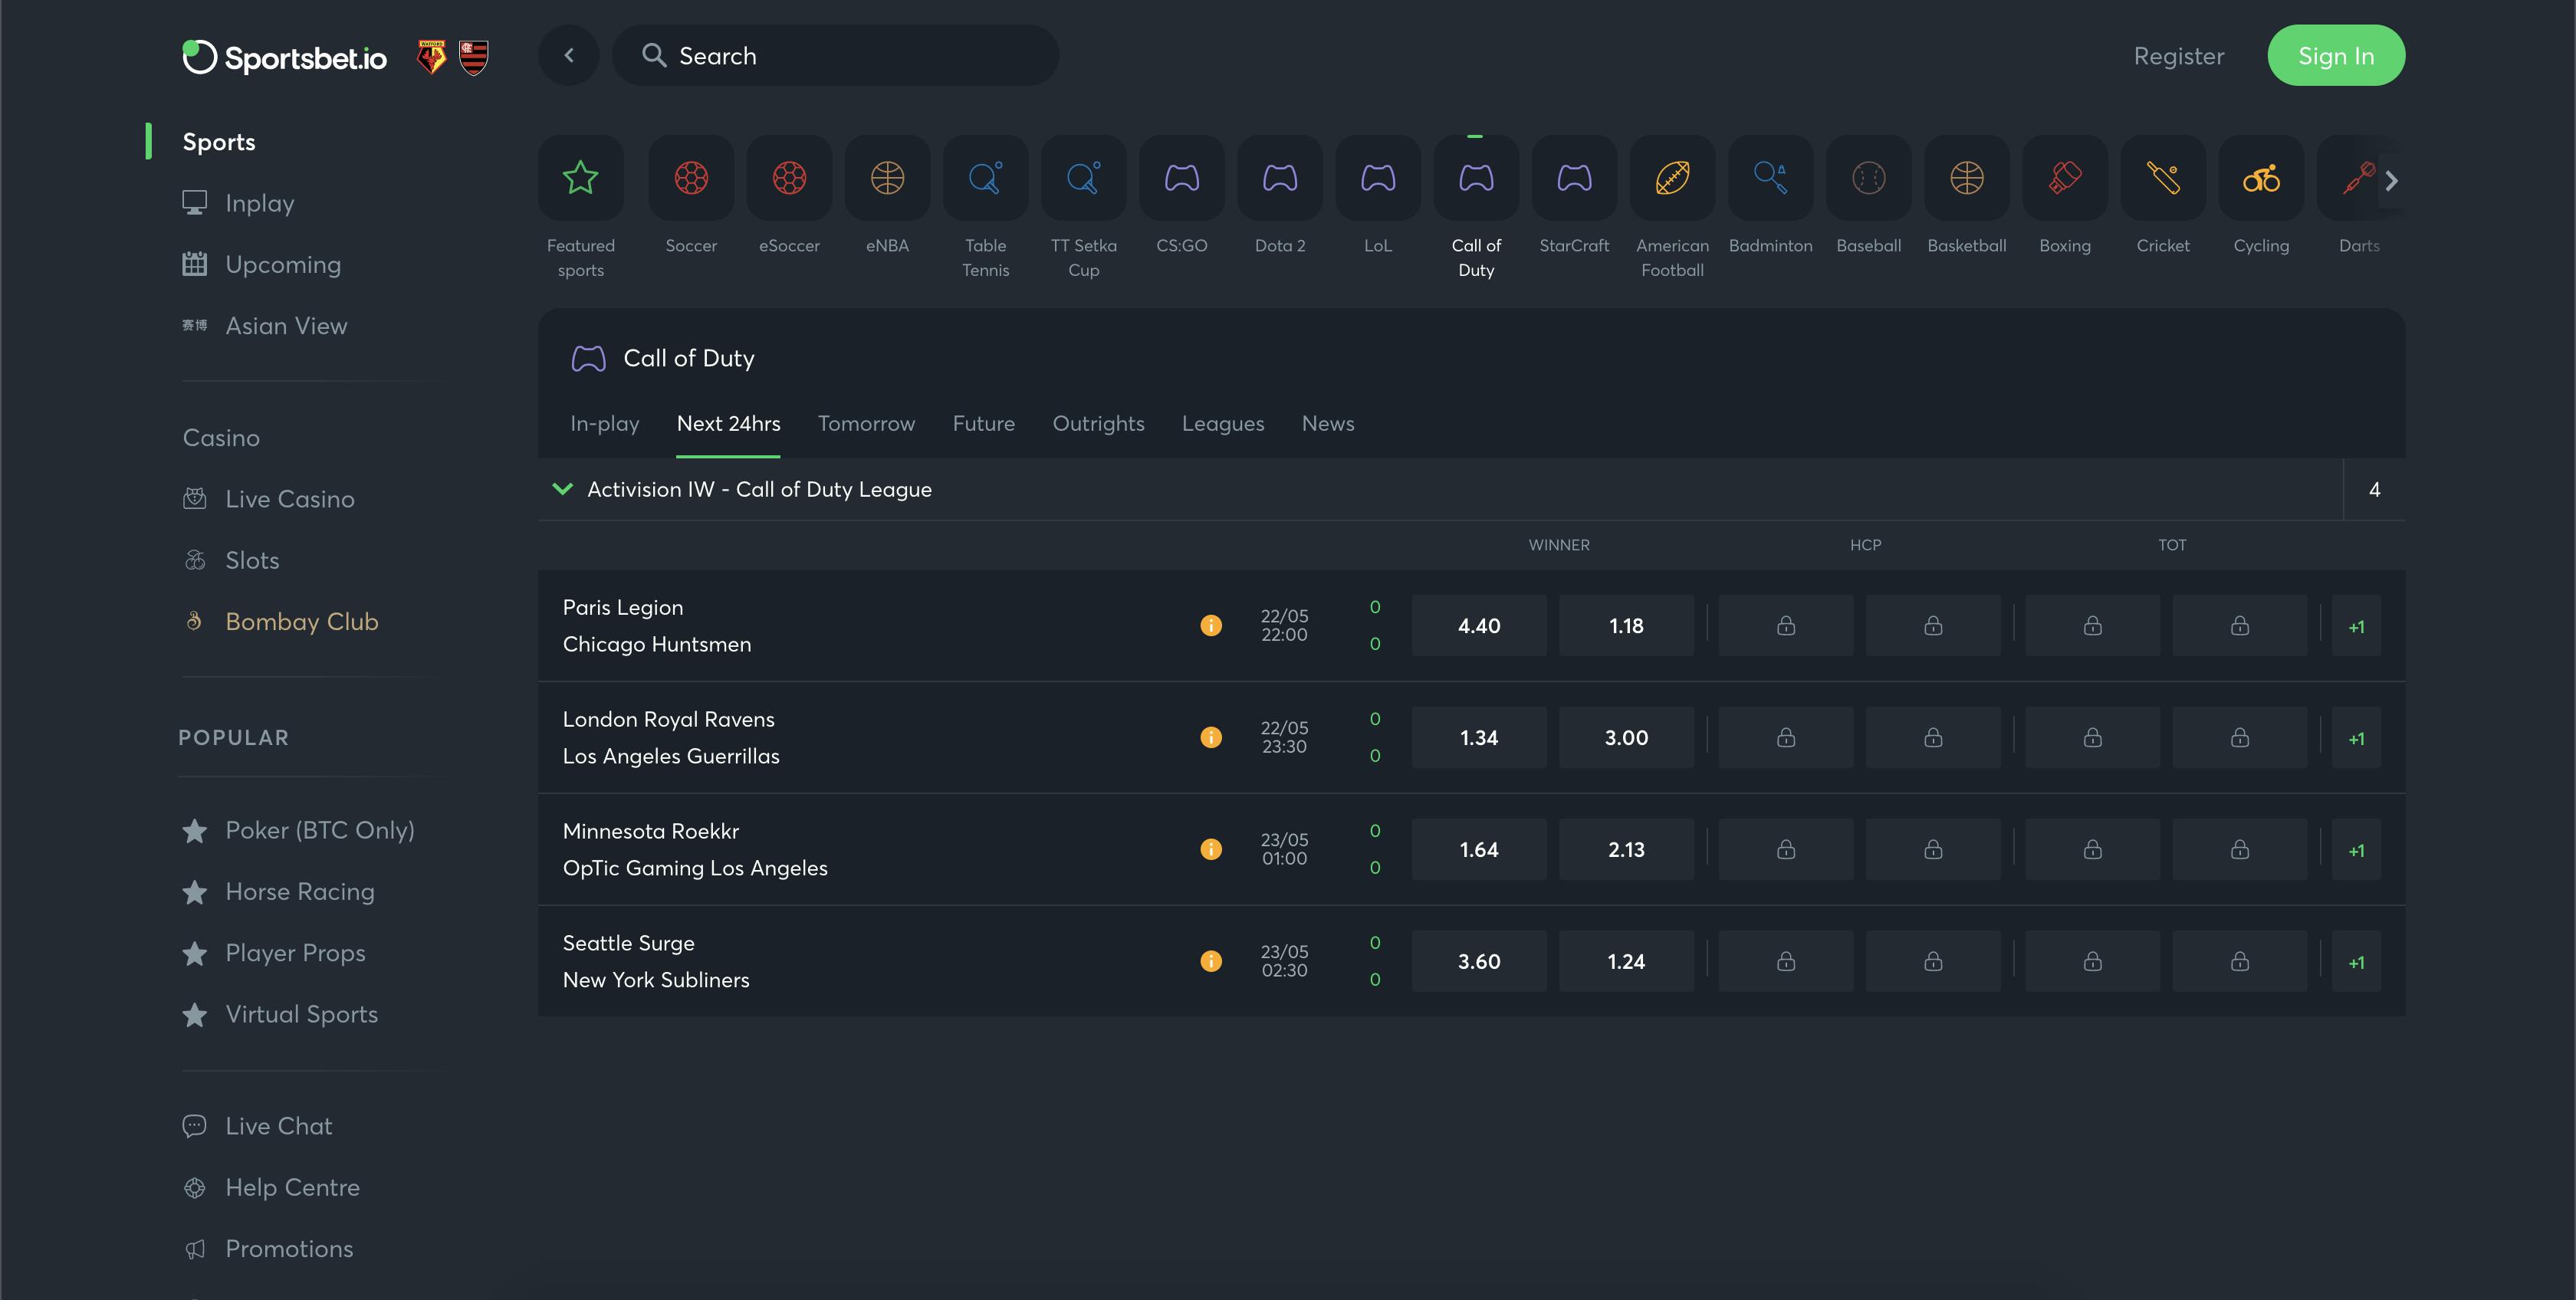The width and height of the screenshot is (2576, 1300).
Task: Click the Sportsbet.io logo
Action: [284, 57]
